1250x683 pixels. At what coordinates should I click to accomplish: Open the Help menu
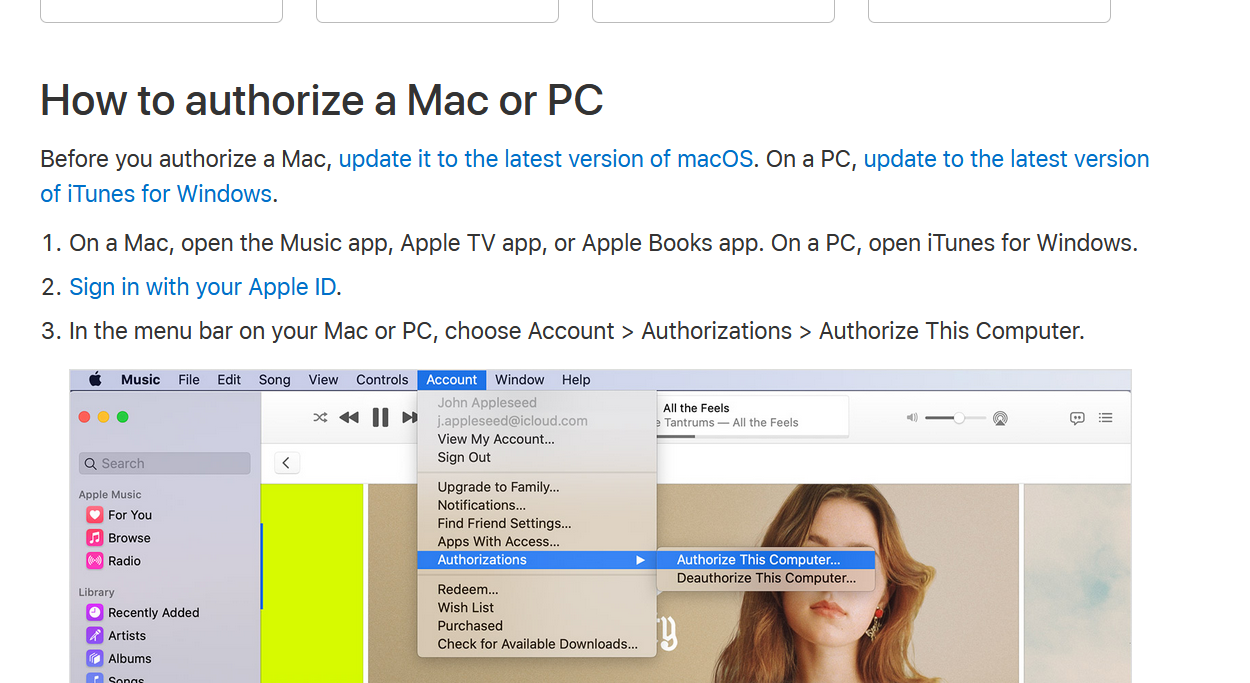[576, 380]
